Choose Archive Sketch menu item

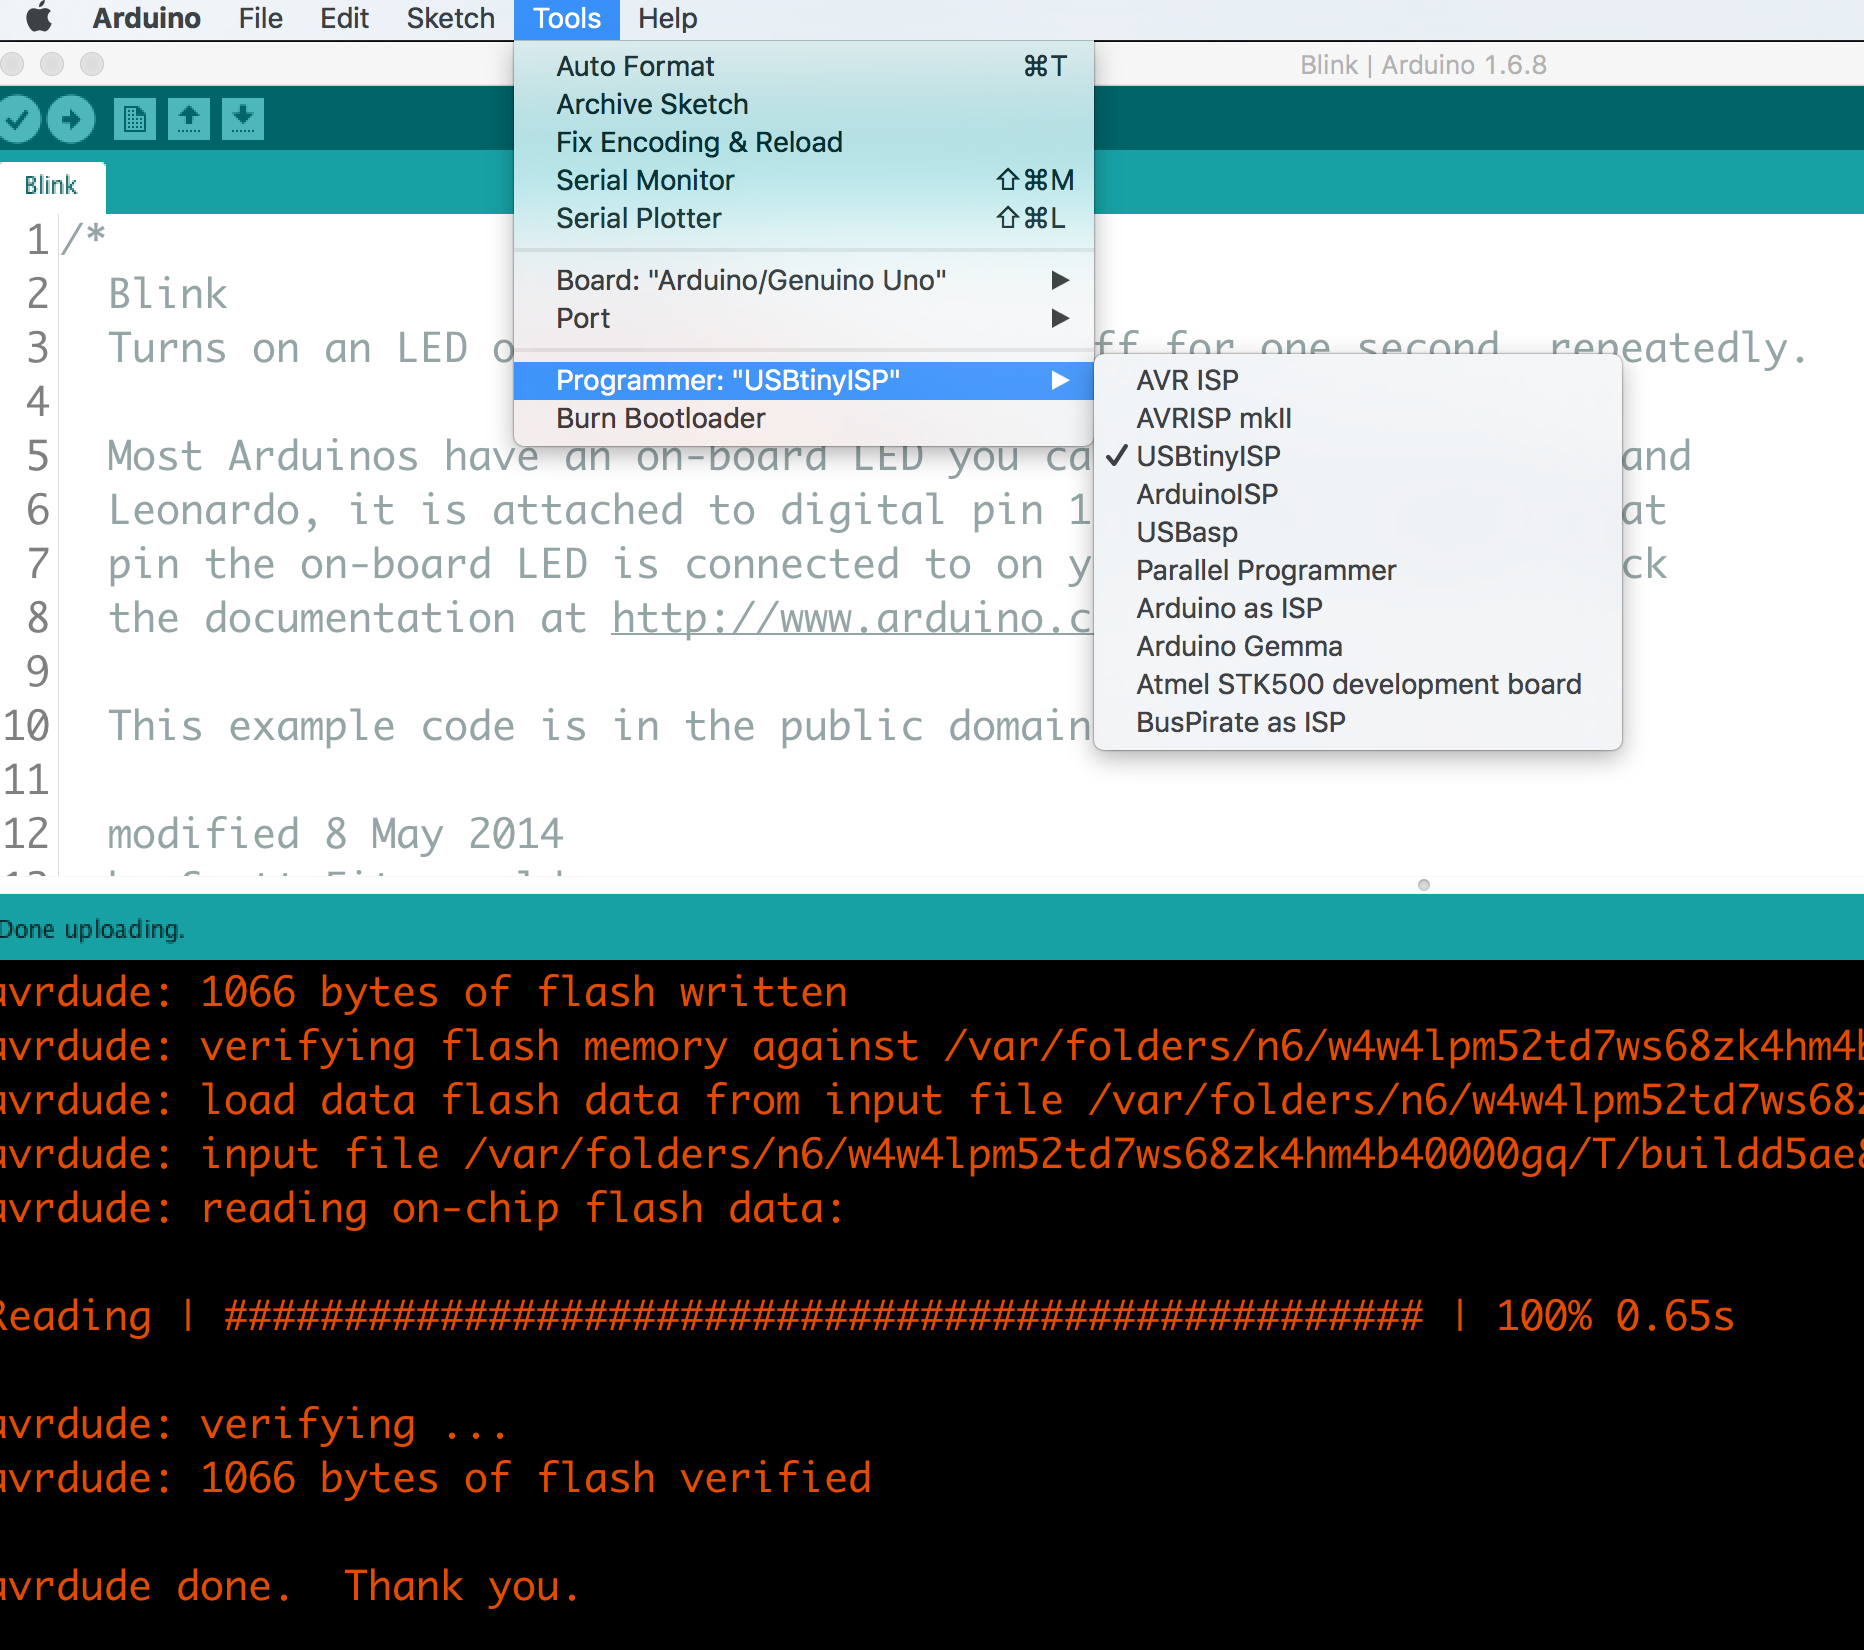pyautogui.click(x=803, y=104)
